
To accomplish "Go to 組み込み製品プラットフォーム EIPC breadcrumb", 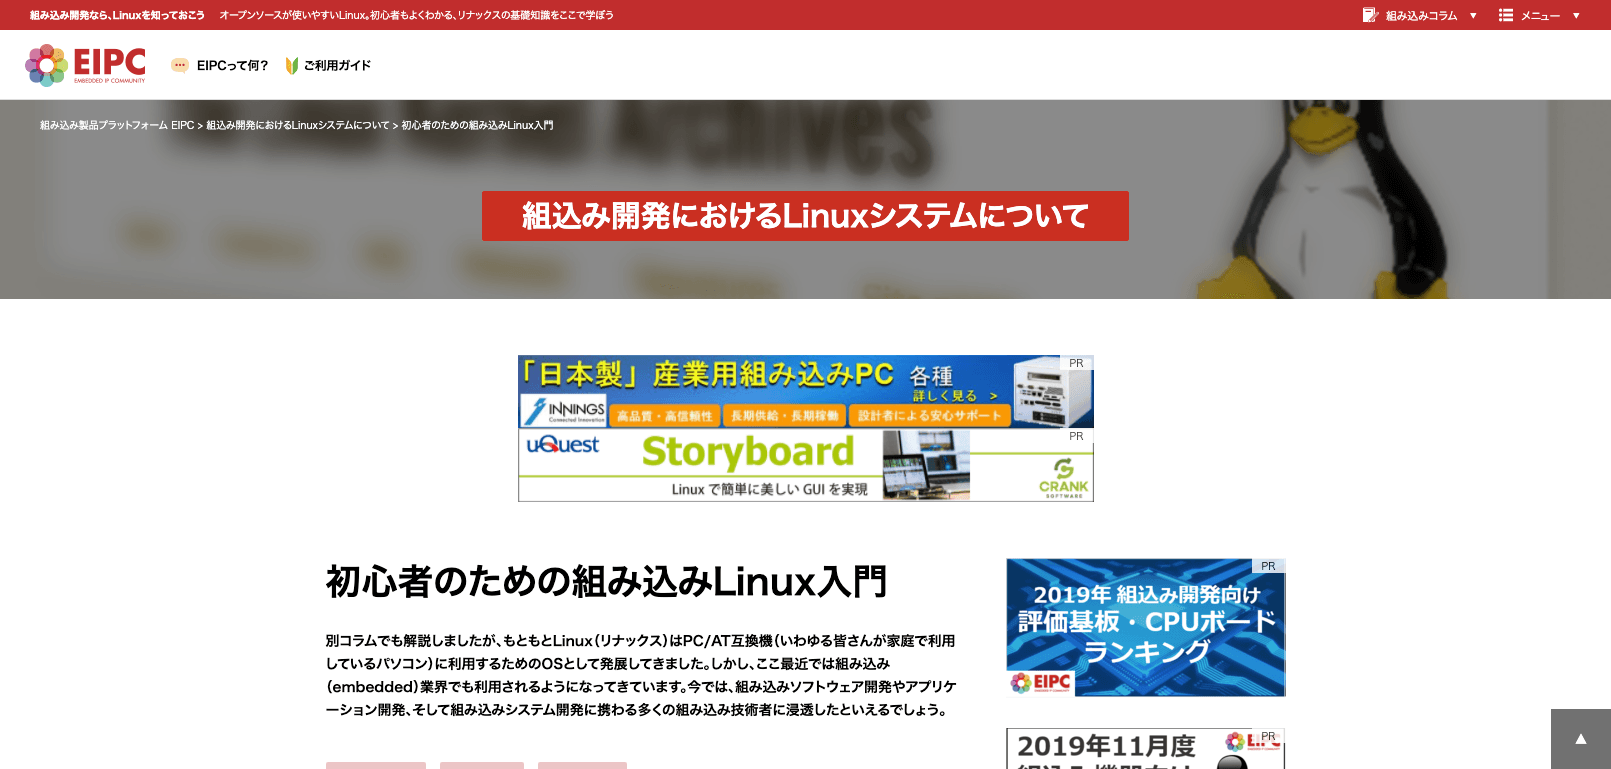I will tap(117, 126).
